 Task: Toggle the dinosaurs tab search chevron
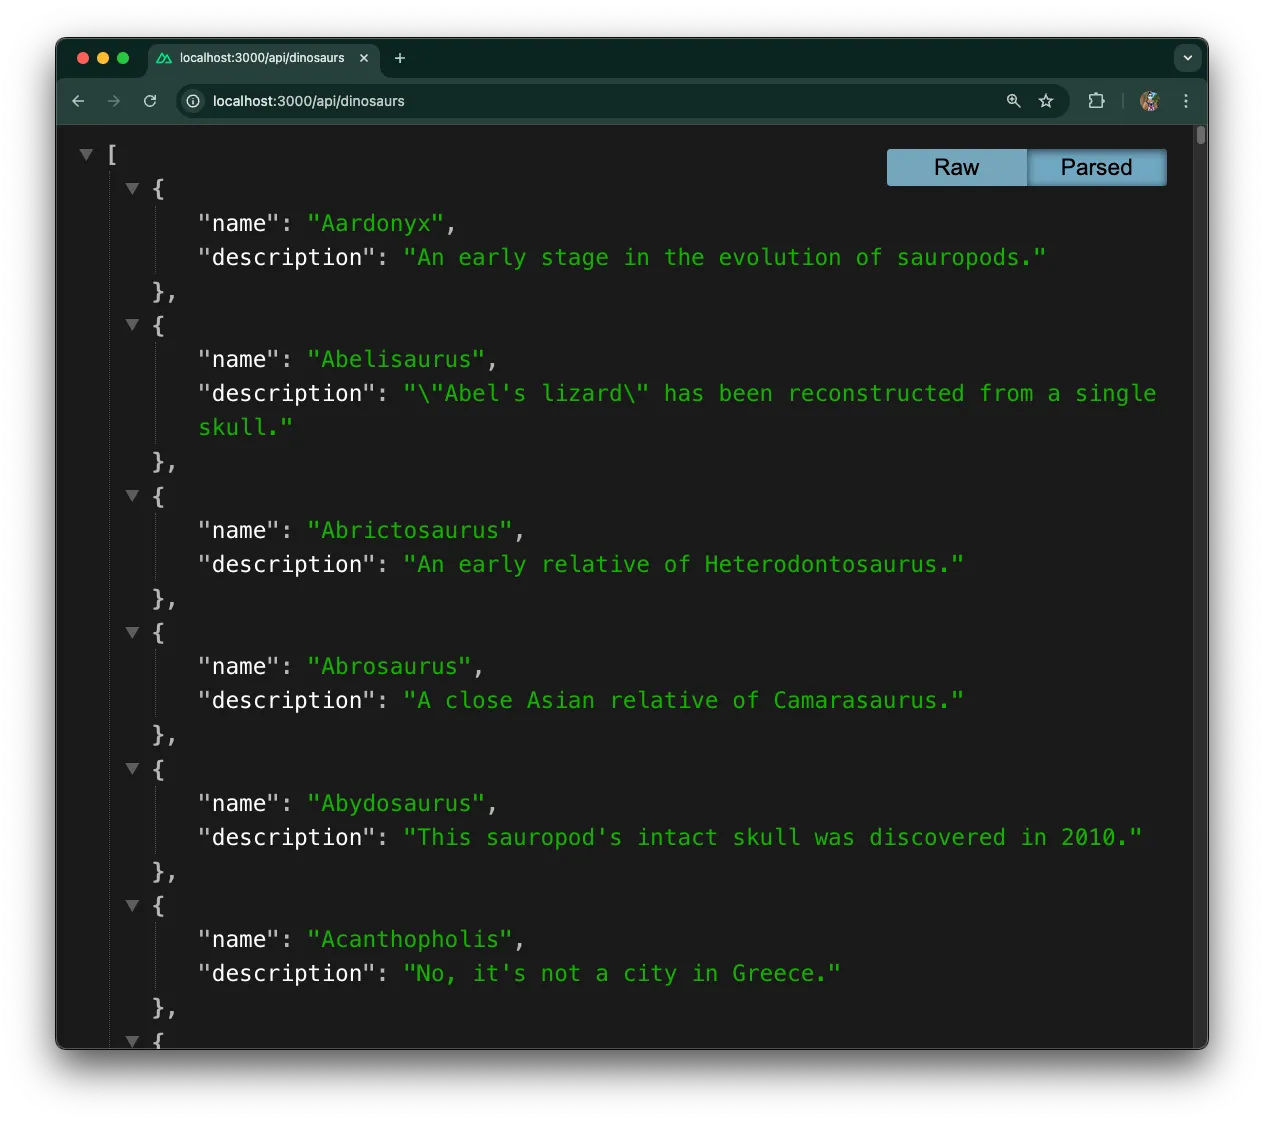(x=1187, y=58)
